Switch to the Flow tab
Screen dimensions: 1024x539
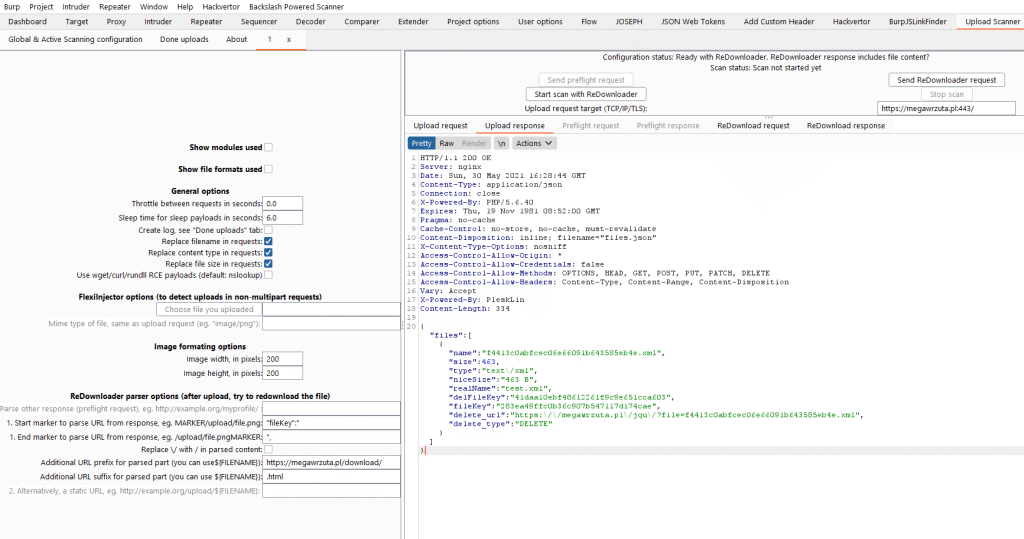click(589, 22)
